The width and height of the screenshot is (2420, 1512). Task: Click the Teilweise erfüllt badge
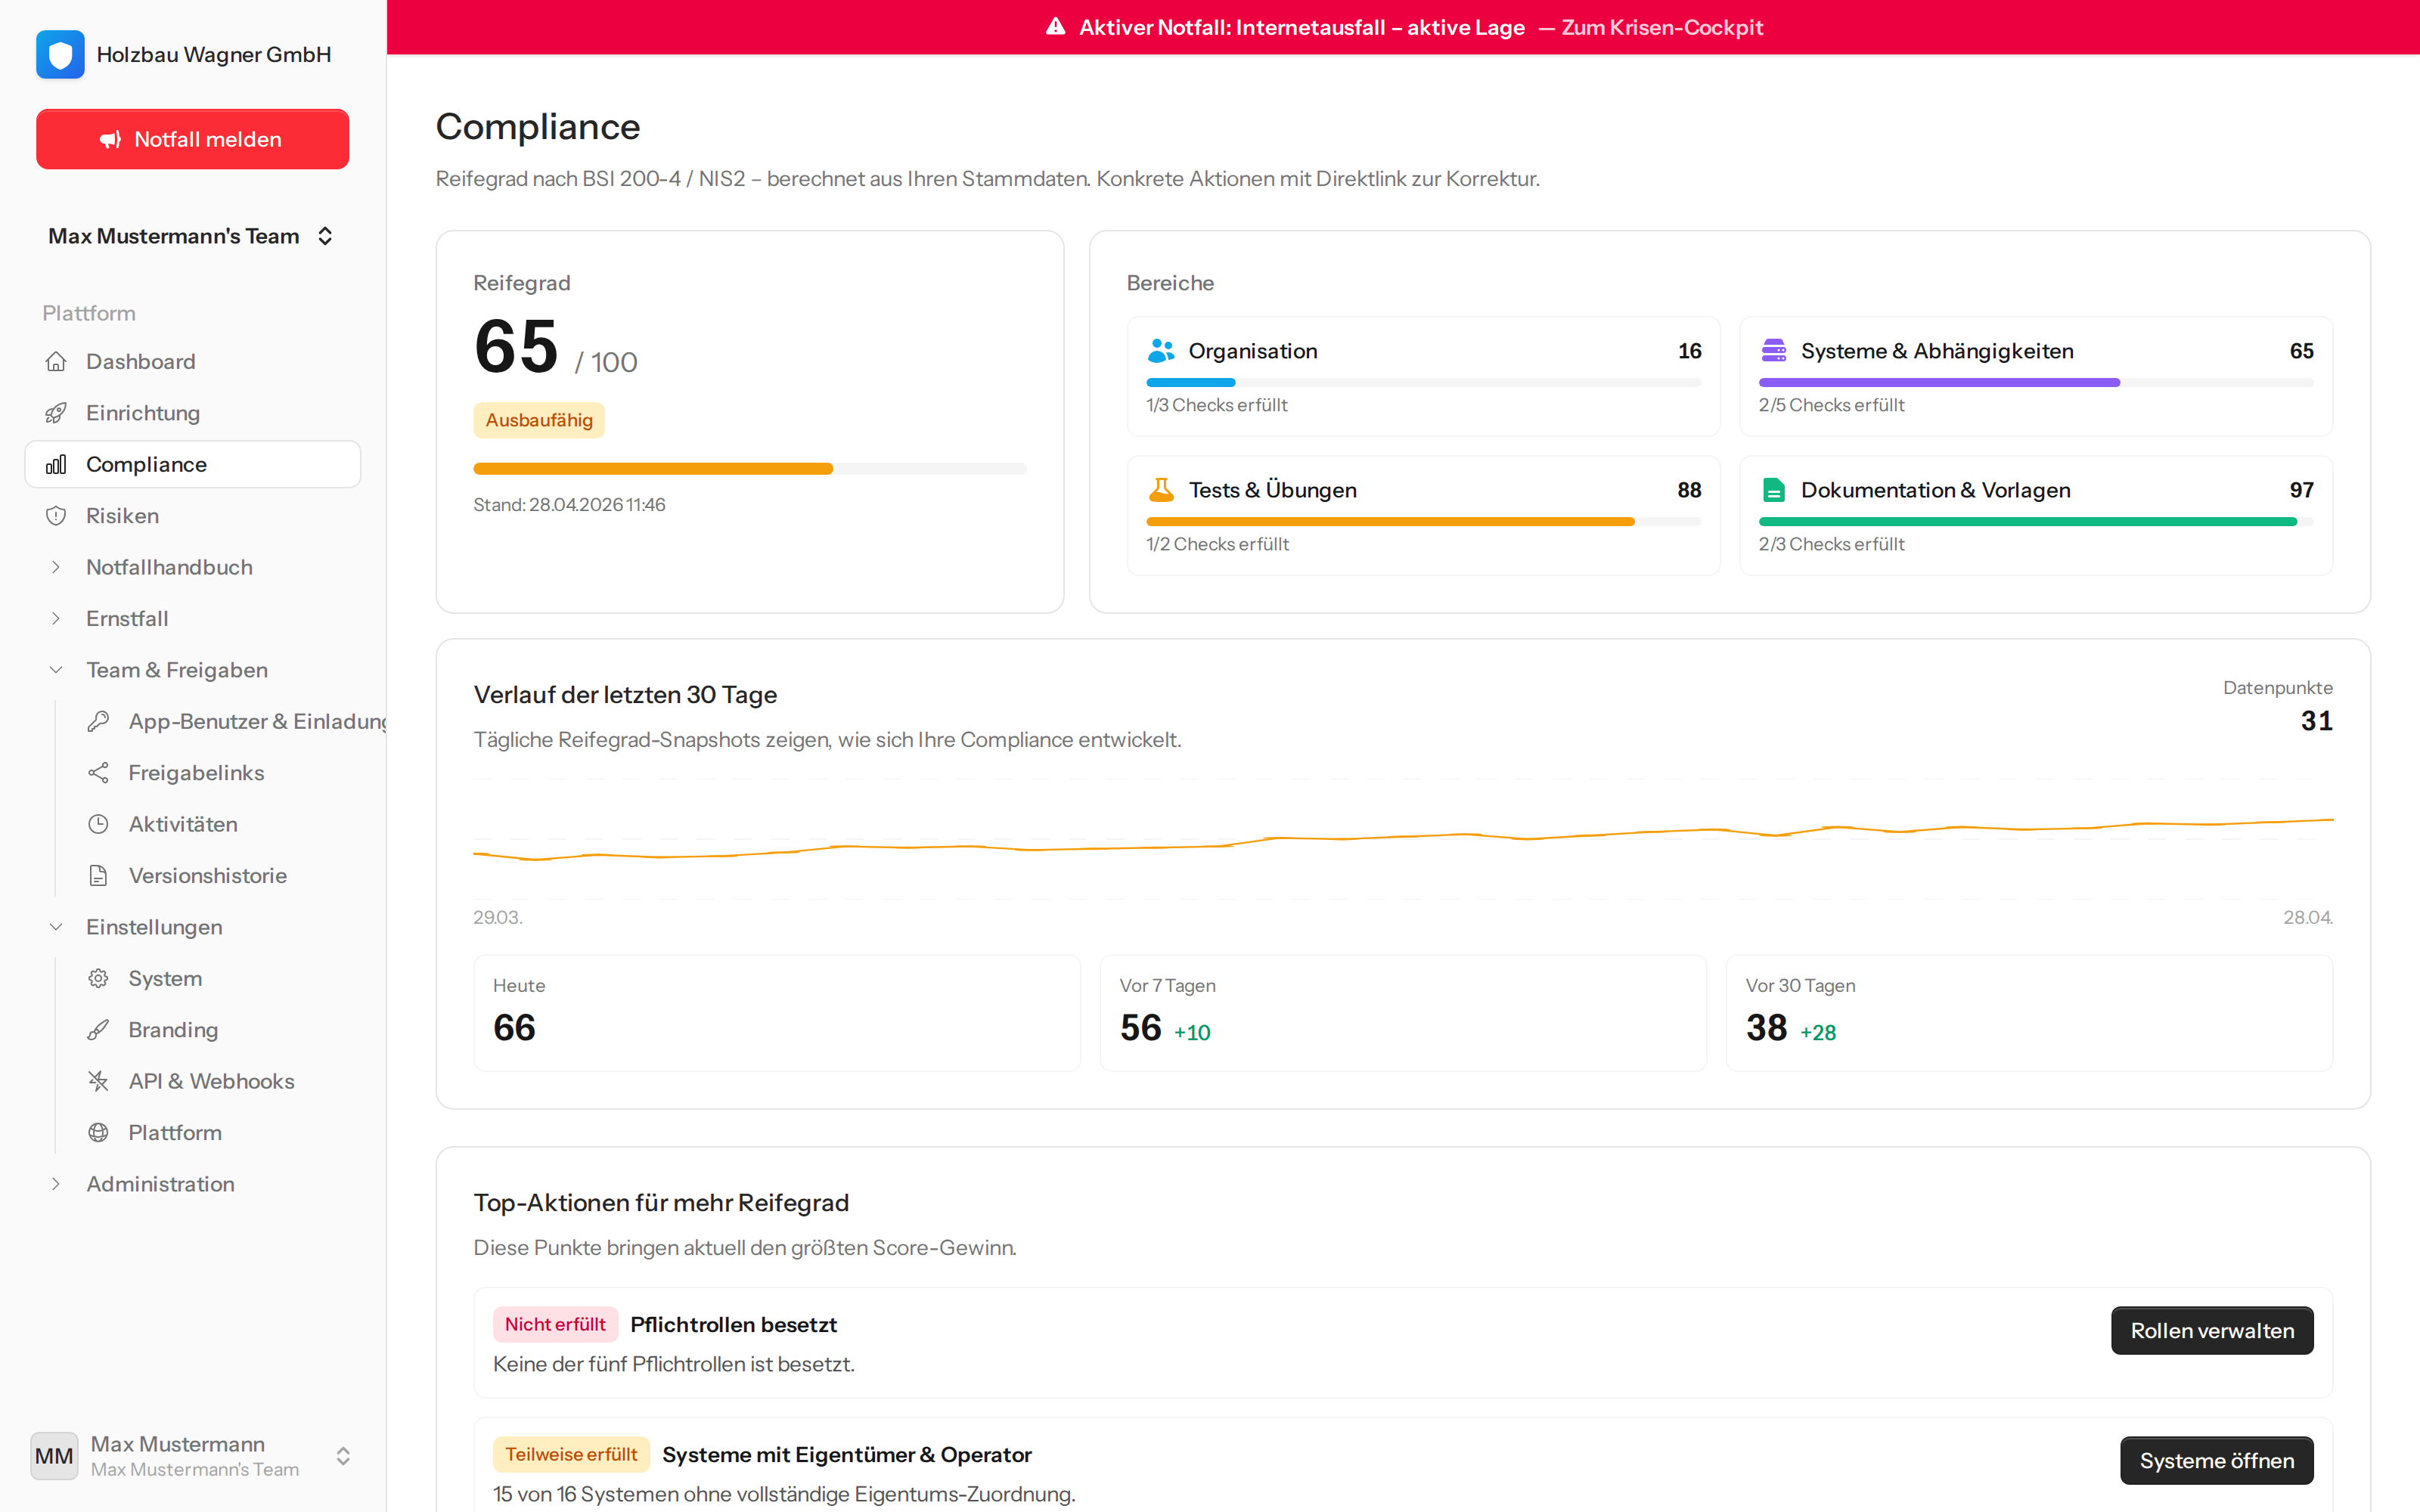click(571, 1454)
